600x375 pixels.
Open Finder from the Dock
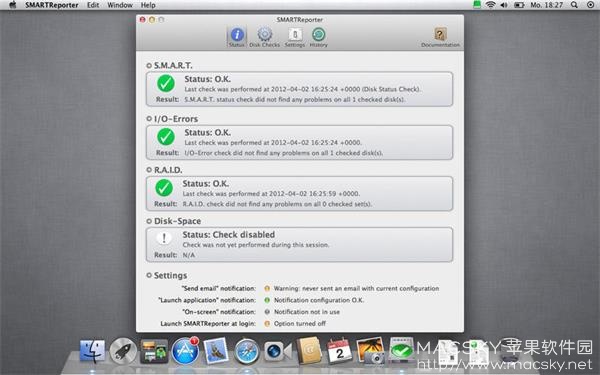click(x=92, y=351)
